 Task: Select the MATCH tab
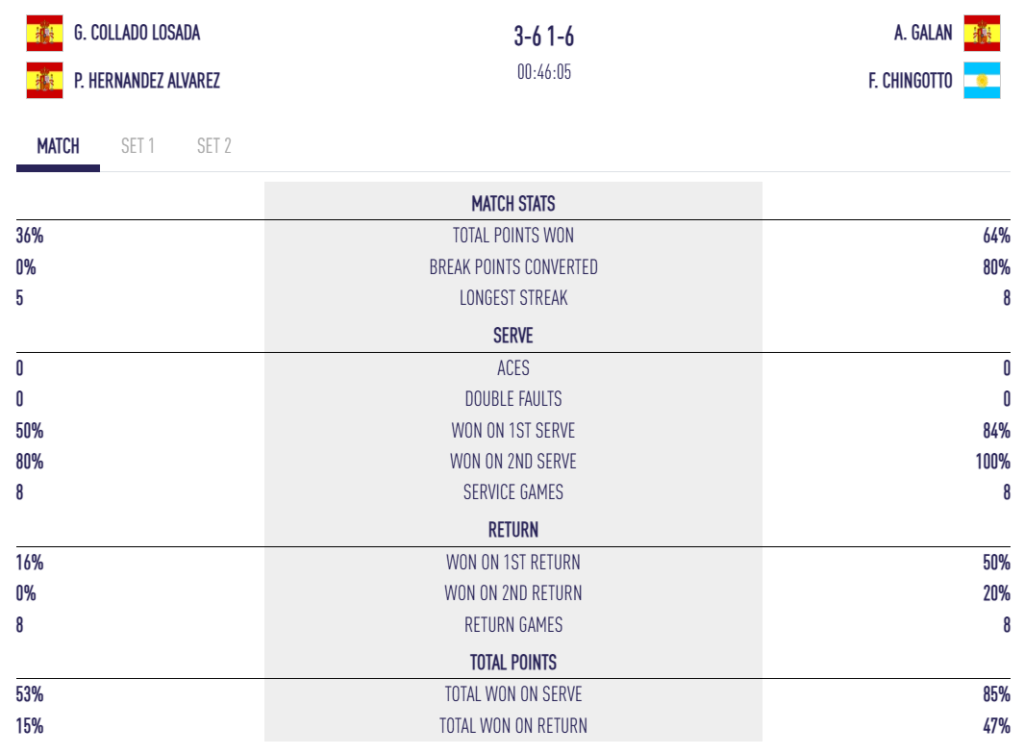58,146
